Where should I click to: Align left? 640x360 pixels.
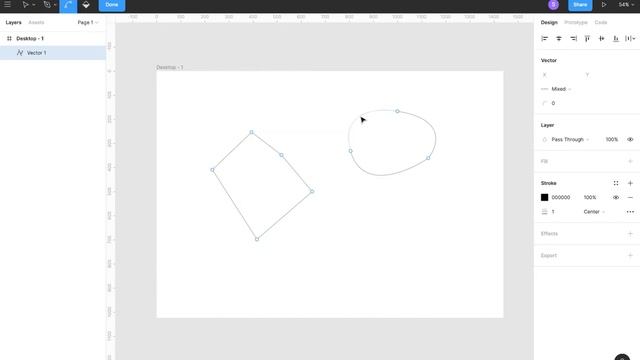544,38
